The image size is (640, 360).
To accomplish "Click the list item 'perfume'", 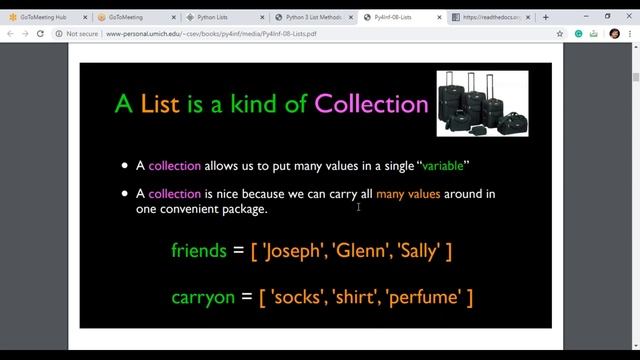I will [x=425, y=298].
